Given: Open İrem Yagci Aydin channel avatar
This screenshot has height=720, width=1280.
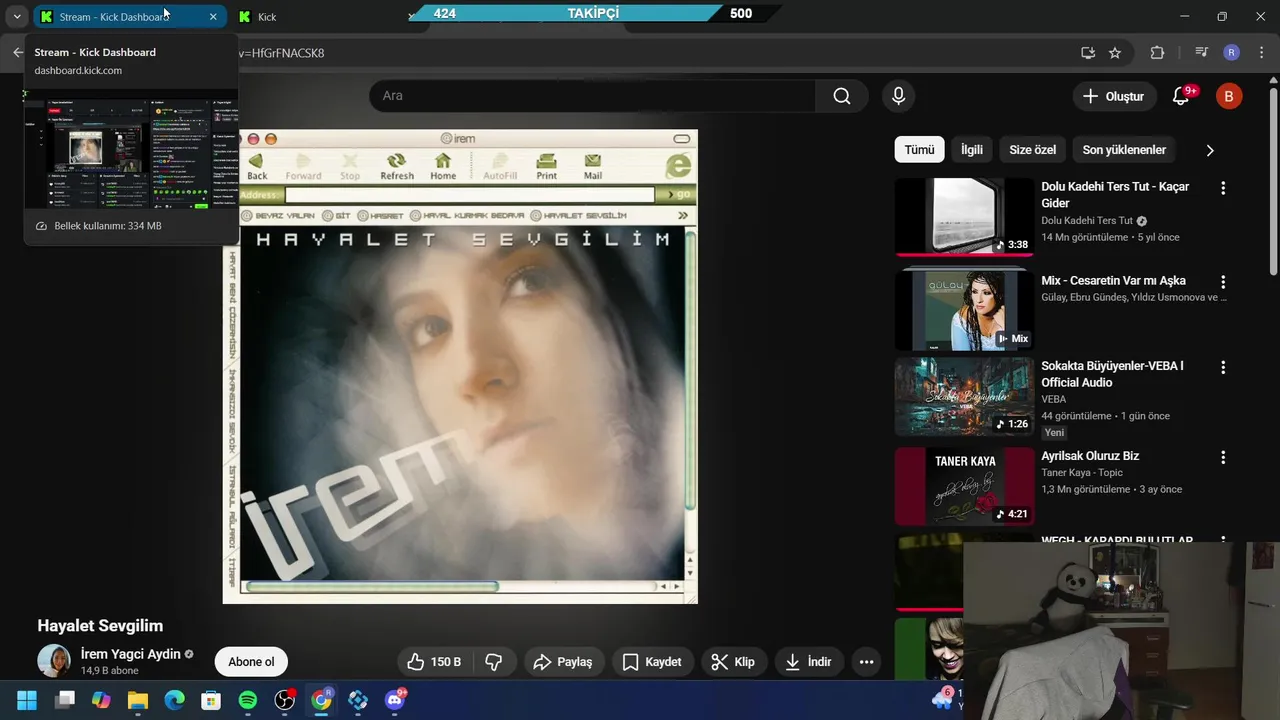Looking at the screenshot, I should pos(54,661).
